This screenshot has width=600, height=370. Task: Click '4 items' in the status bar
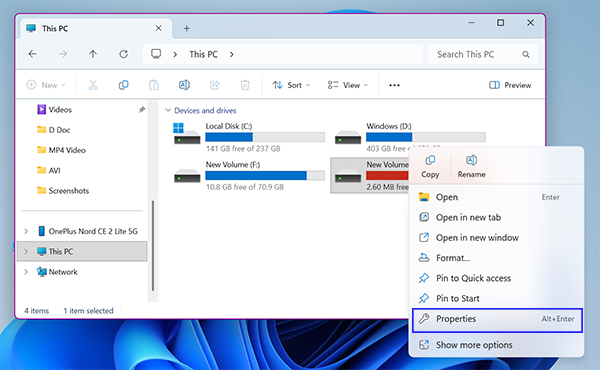click(37, 311)
